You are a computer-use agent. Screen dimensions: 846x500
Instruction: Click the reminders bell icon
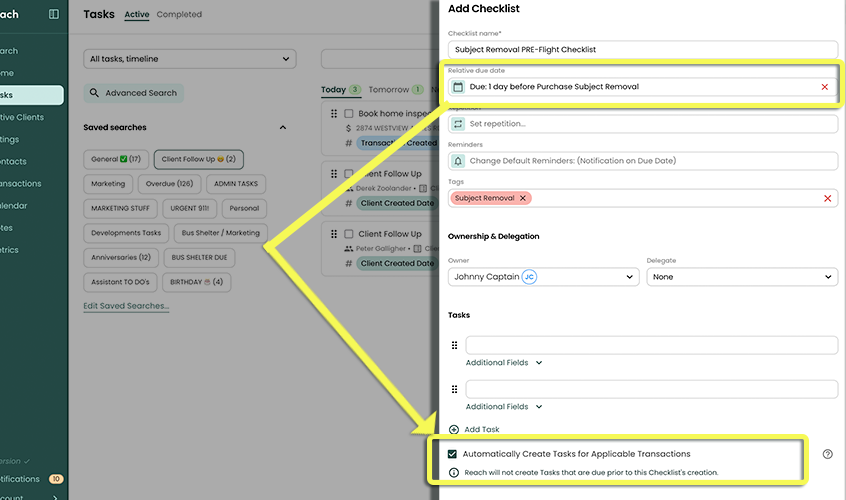tap(459, 161)
